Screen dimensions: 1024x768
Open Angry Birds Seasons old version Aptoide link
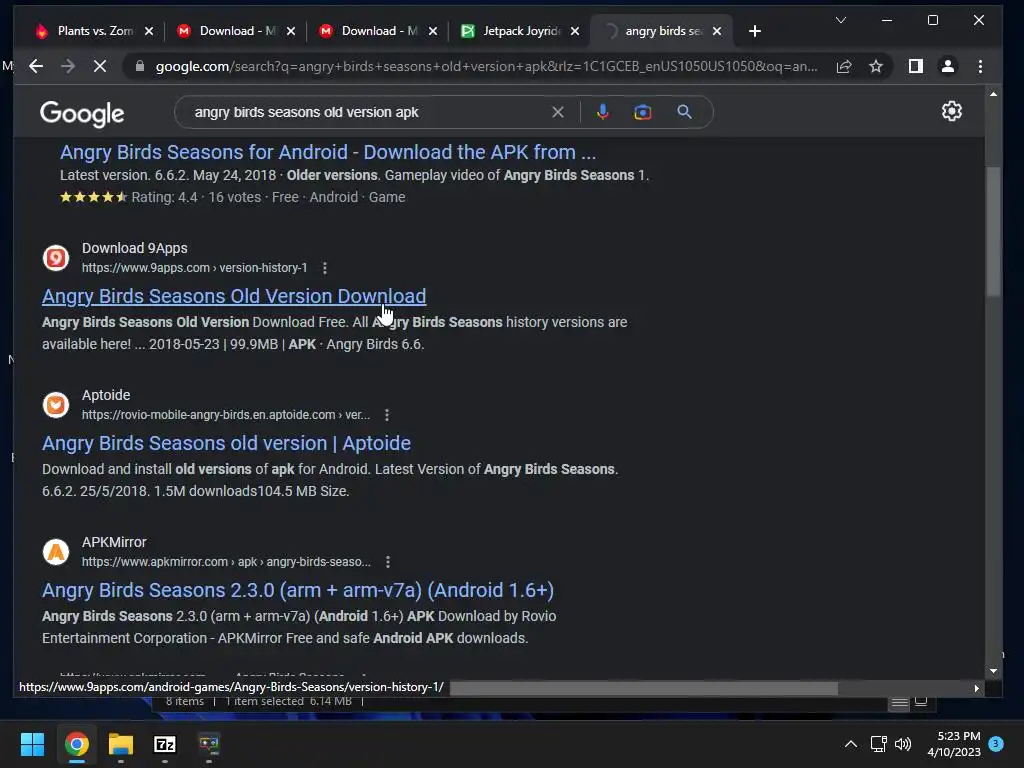click(x=227, y=443)
